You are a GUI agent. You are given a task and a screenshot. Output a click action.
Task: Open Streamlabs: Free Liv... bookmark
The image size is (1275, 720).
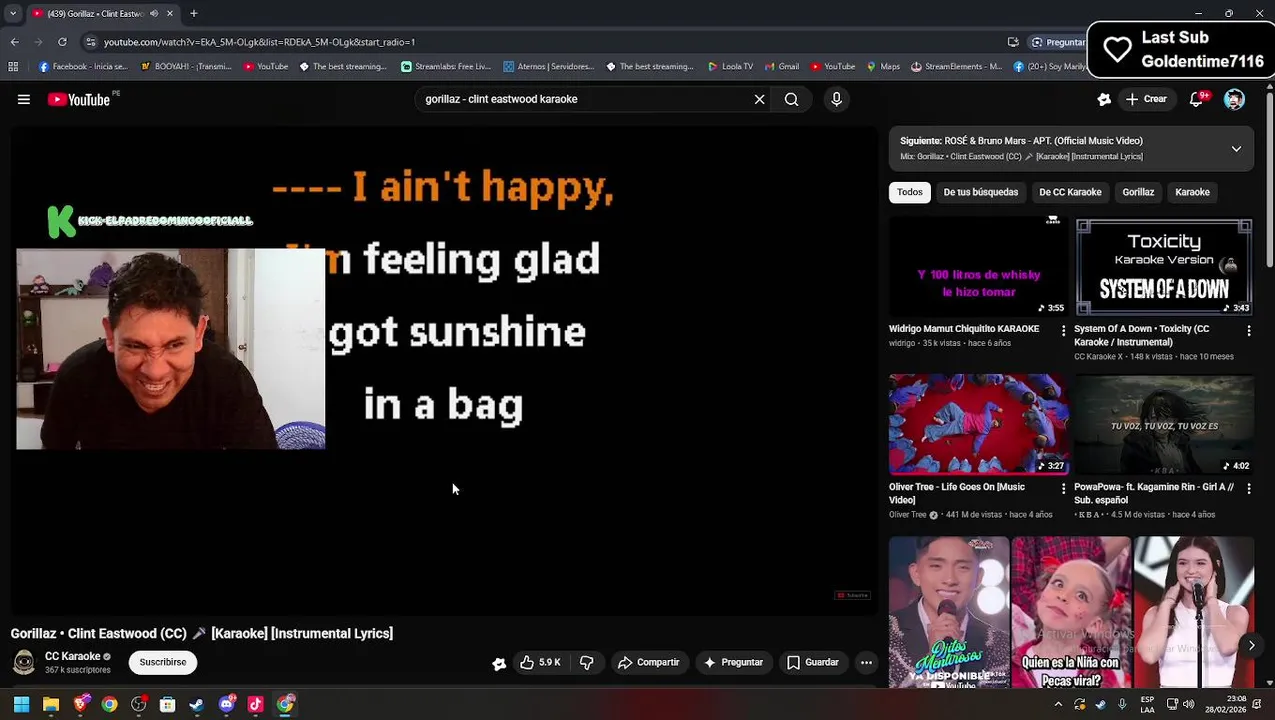coord(446,66)
